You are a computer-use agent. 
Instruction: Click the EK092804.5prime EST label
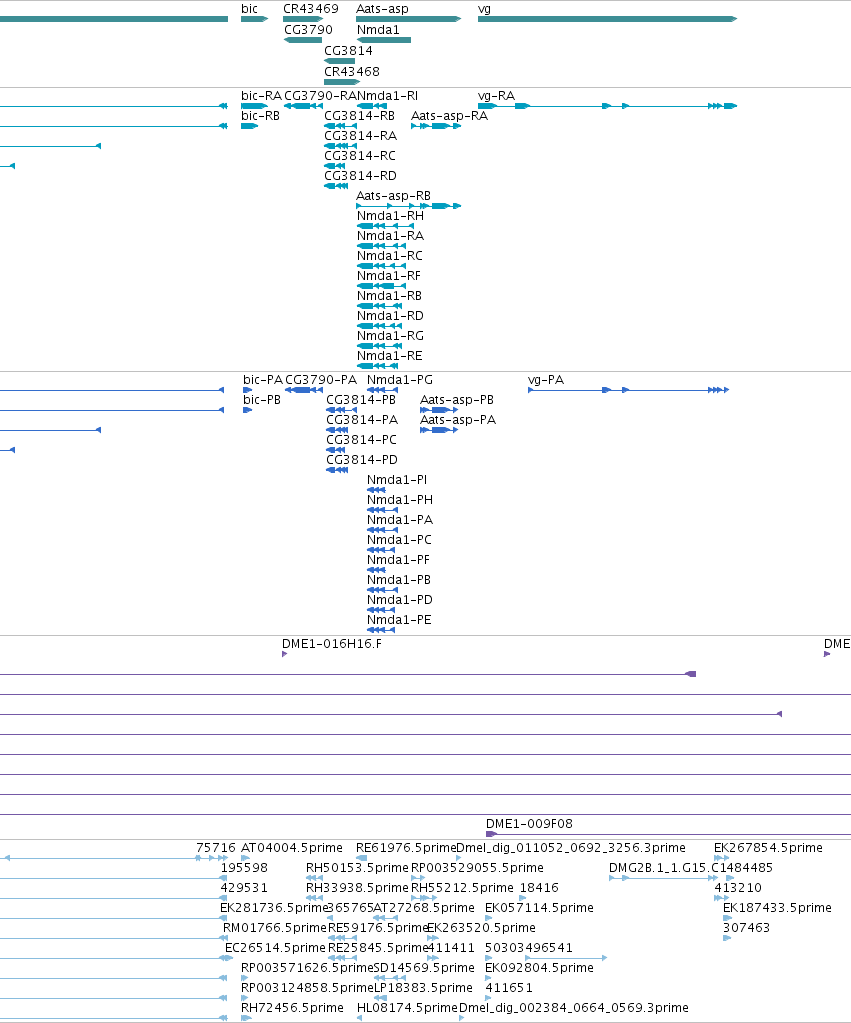pos(540,968)
